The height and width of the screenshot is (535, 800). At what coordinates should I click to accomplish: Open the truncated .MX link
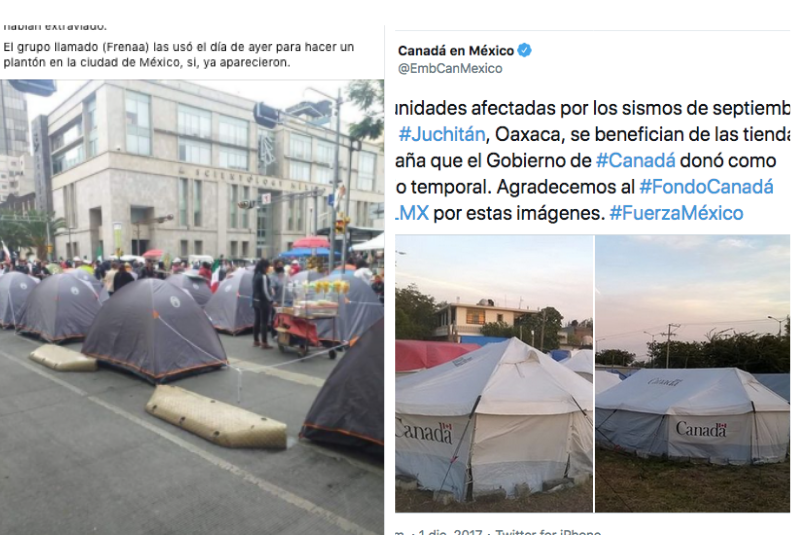412,213
